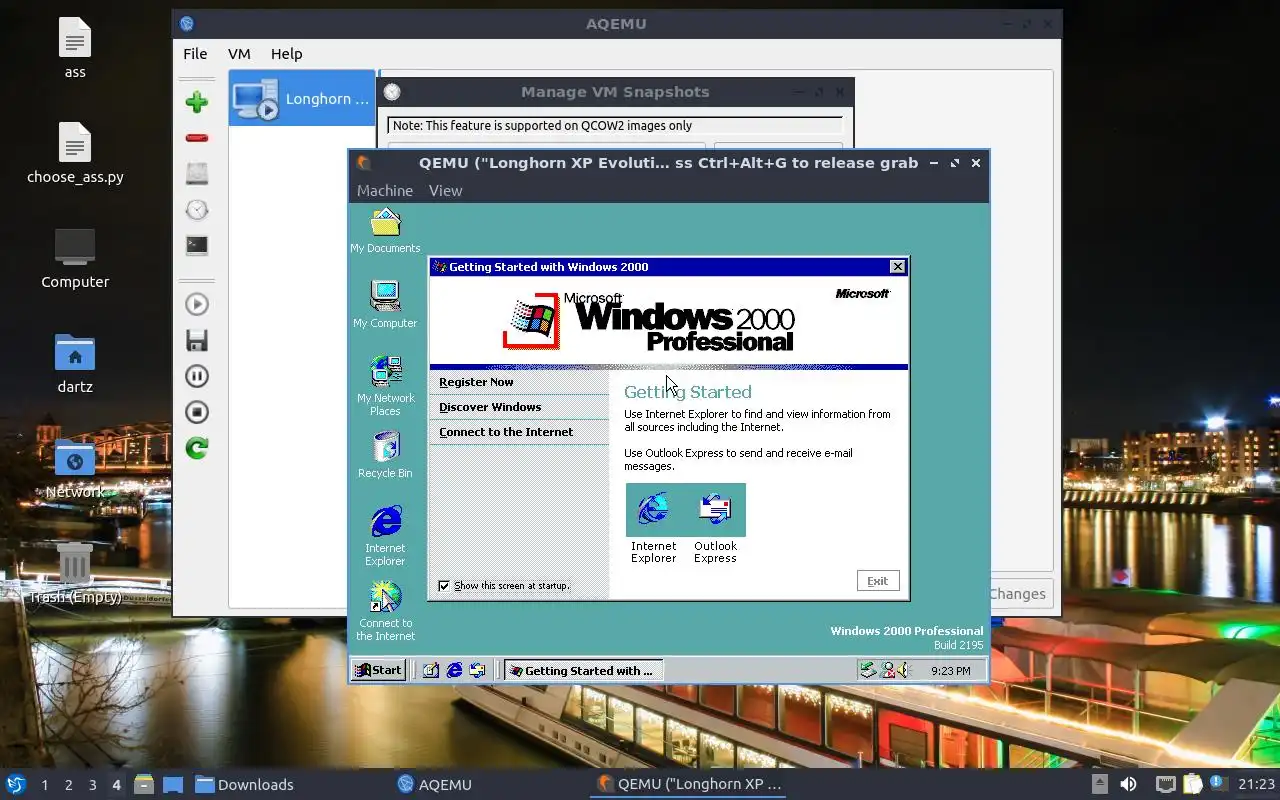This screenshot has height=800, width=1280.
Task: Click Getting Started taskbar button in guest
Action: (x=582, y=670)
